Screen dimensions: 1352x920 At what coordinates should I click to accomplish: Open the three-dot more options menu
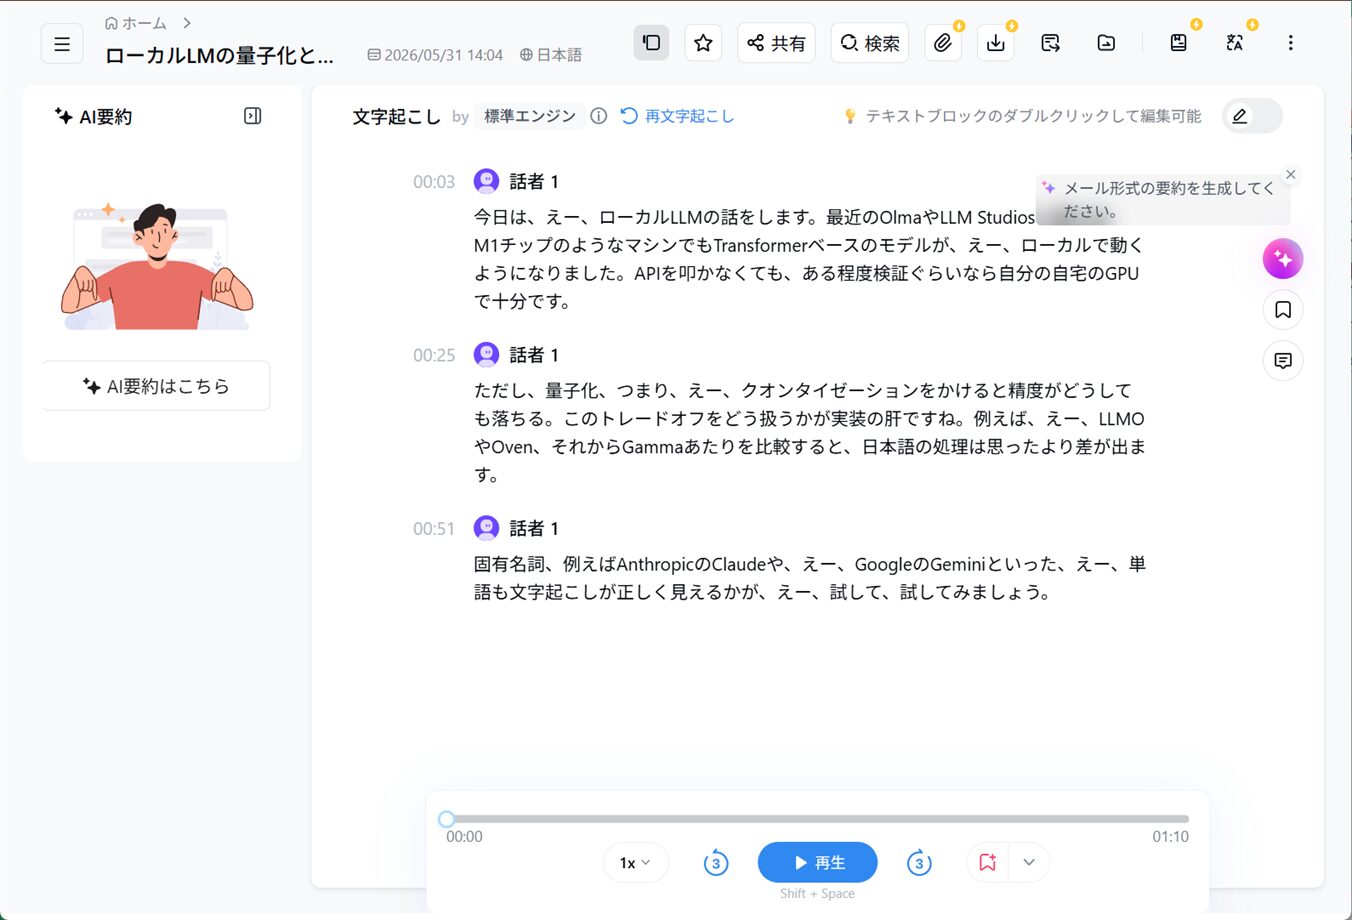point(1290,43)
